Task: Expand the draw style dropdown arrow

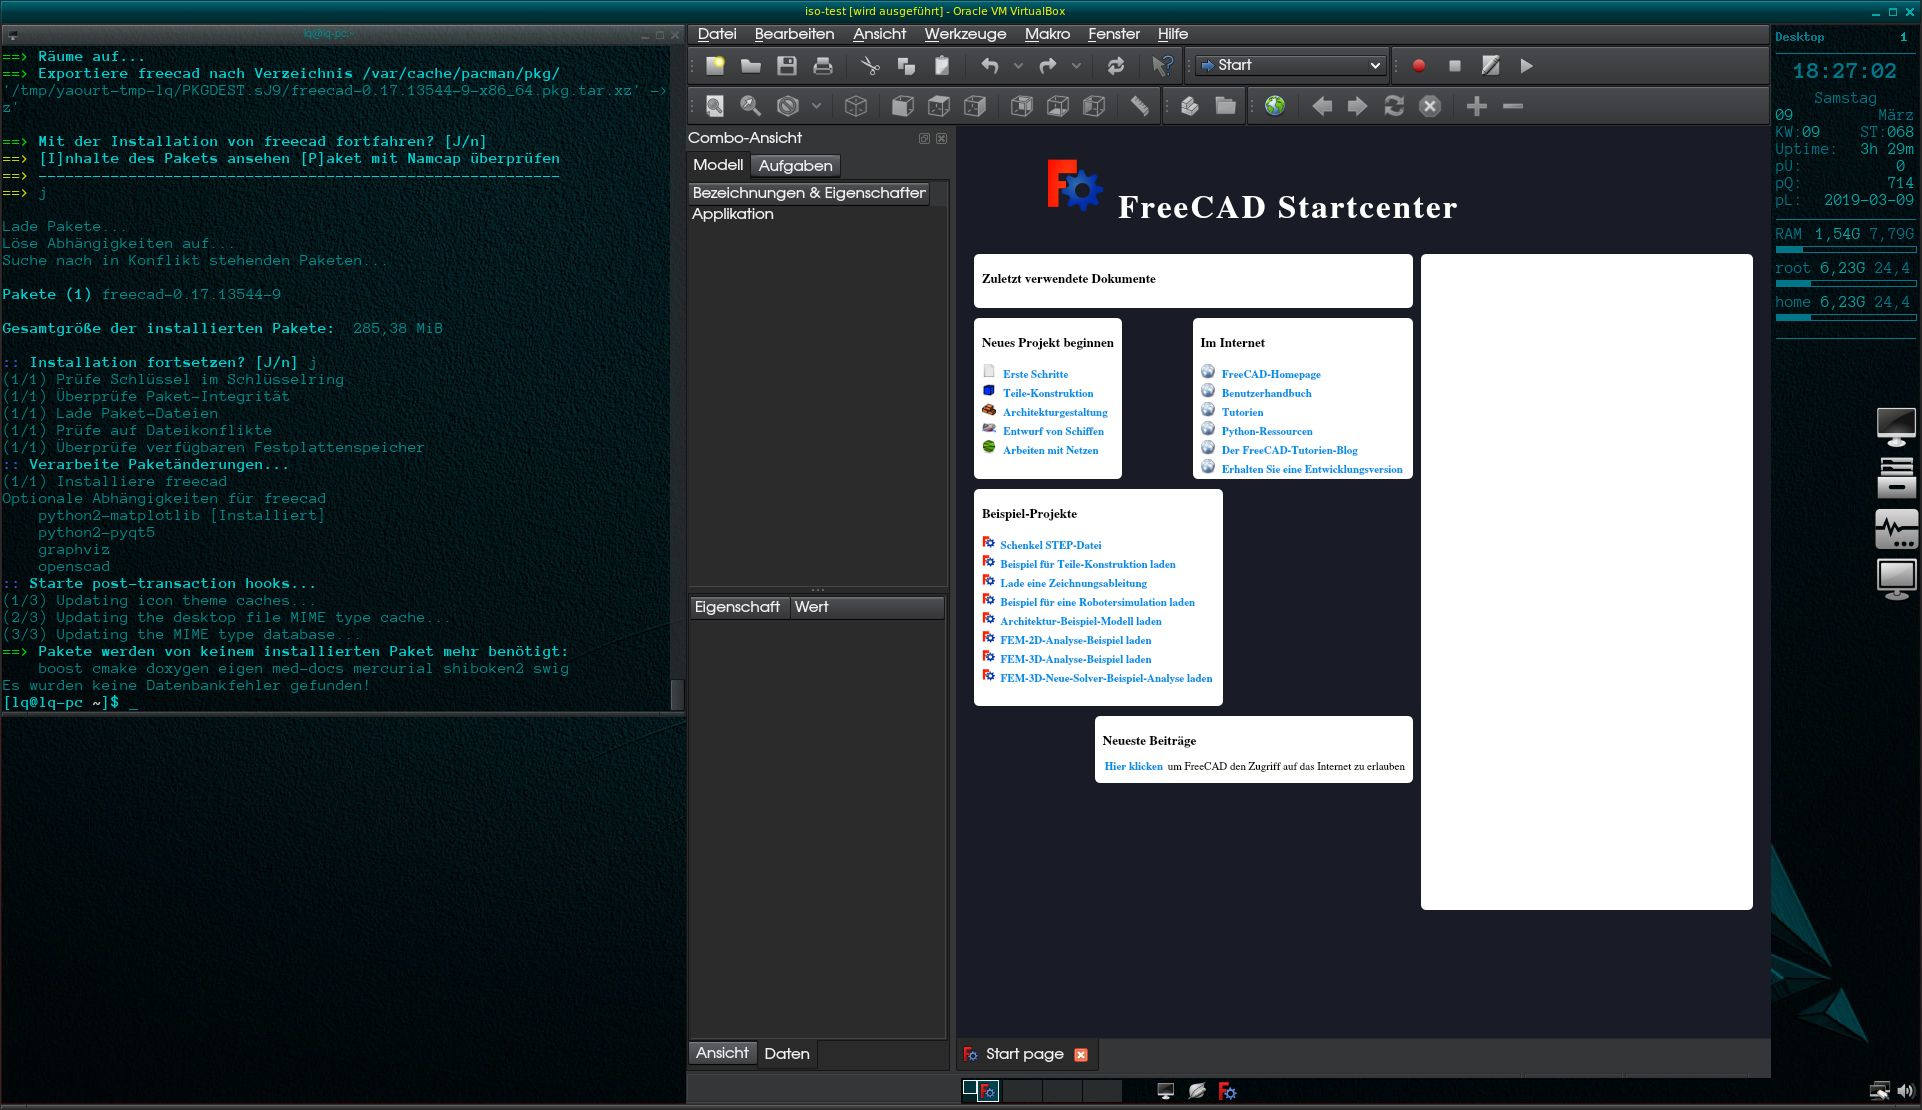Action: click(x=816, y=106)
